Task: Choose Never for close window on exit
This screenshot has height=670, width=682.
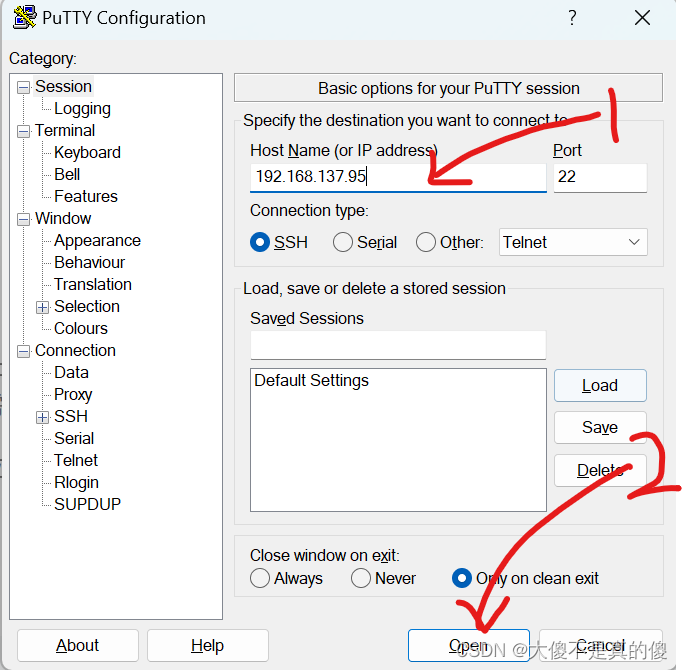Action: coord(361,578)
